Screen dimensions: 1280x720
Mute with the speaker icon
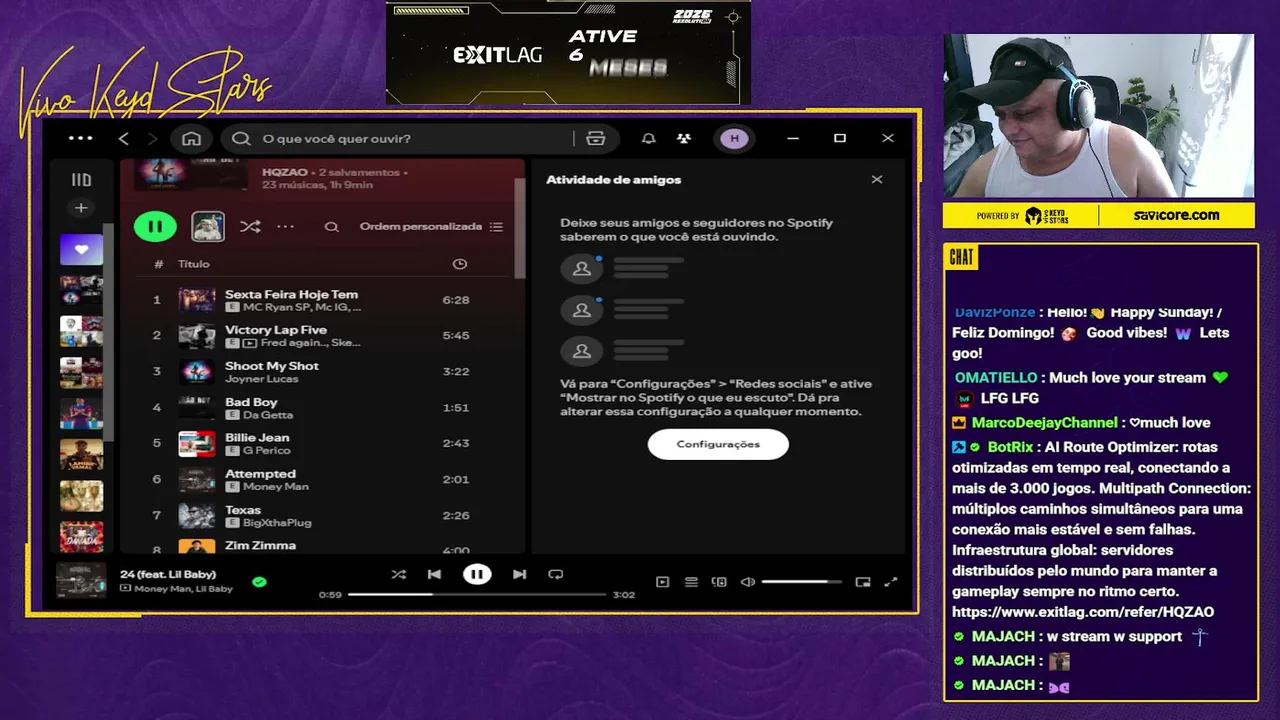point(747,582)
